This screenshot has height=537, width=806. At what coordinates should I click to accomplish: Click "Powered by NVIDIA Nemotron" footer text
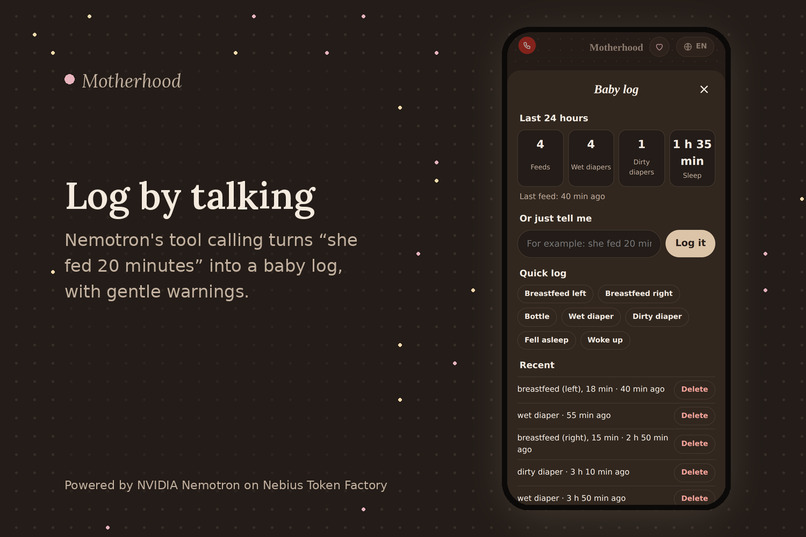[x=226, y=485]
